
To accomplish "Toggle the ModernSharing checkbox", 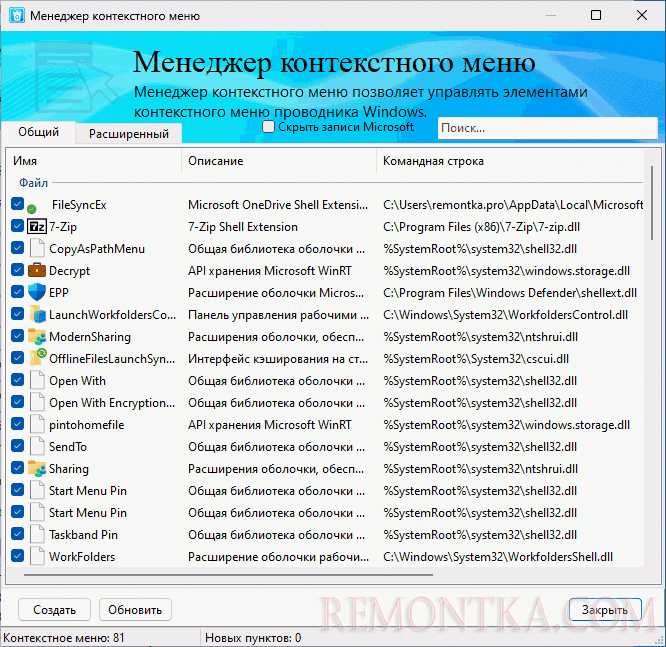I will point(17,336).
